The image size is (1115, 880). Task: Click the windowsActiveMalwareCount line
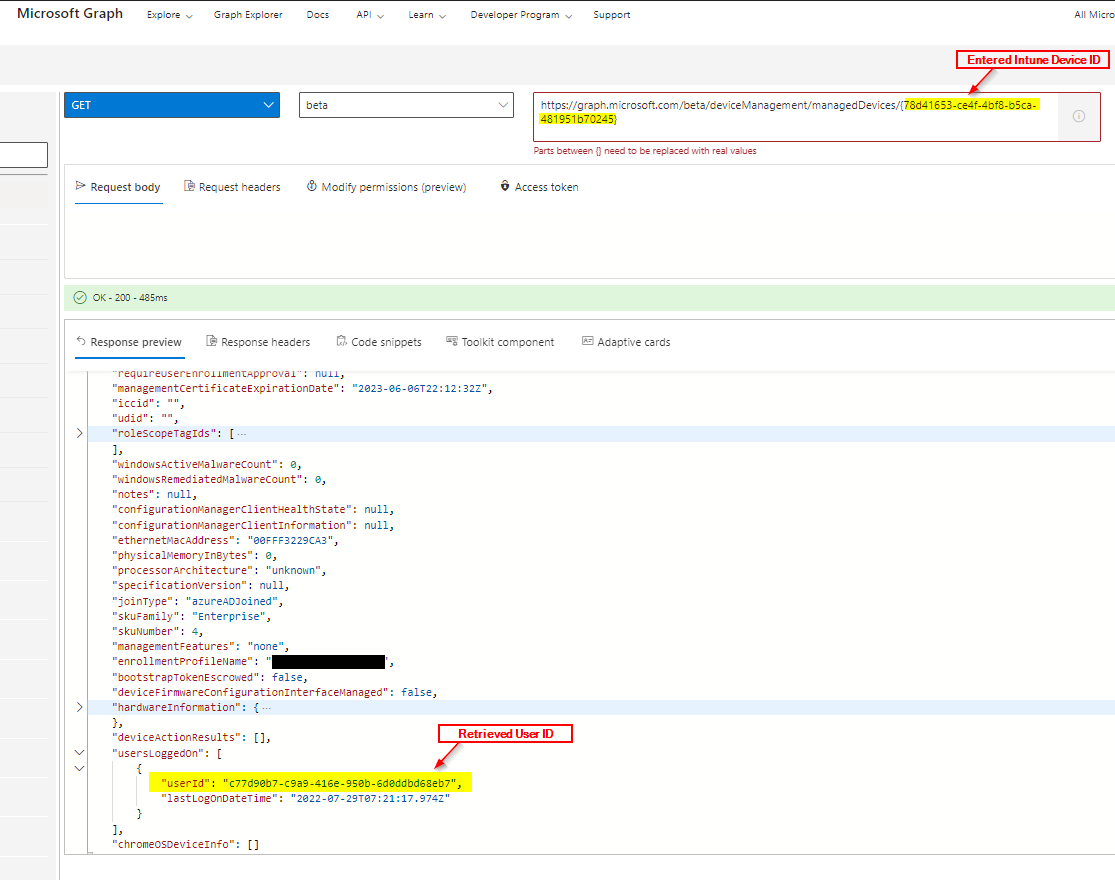pyautogui.click(x=207, y=464)
